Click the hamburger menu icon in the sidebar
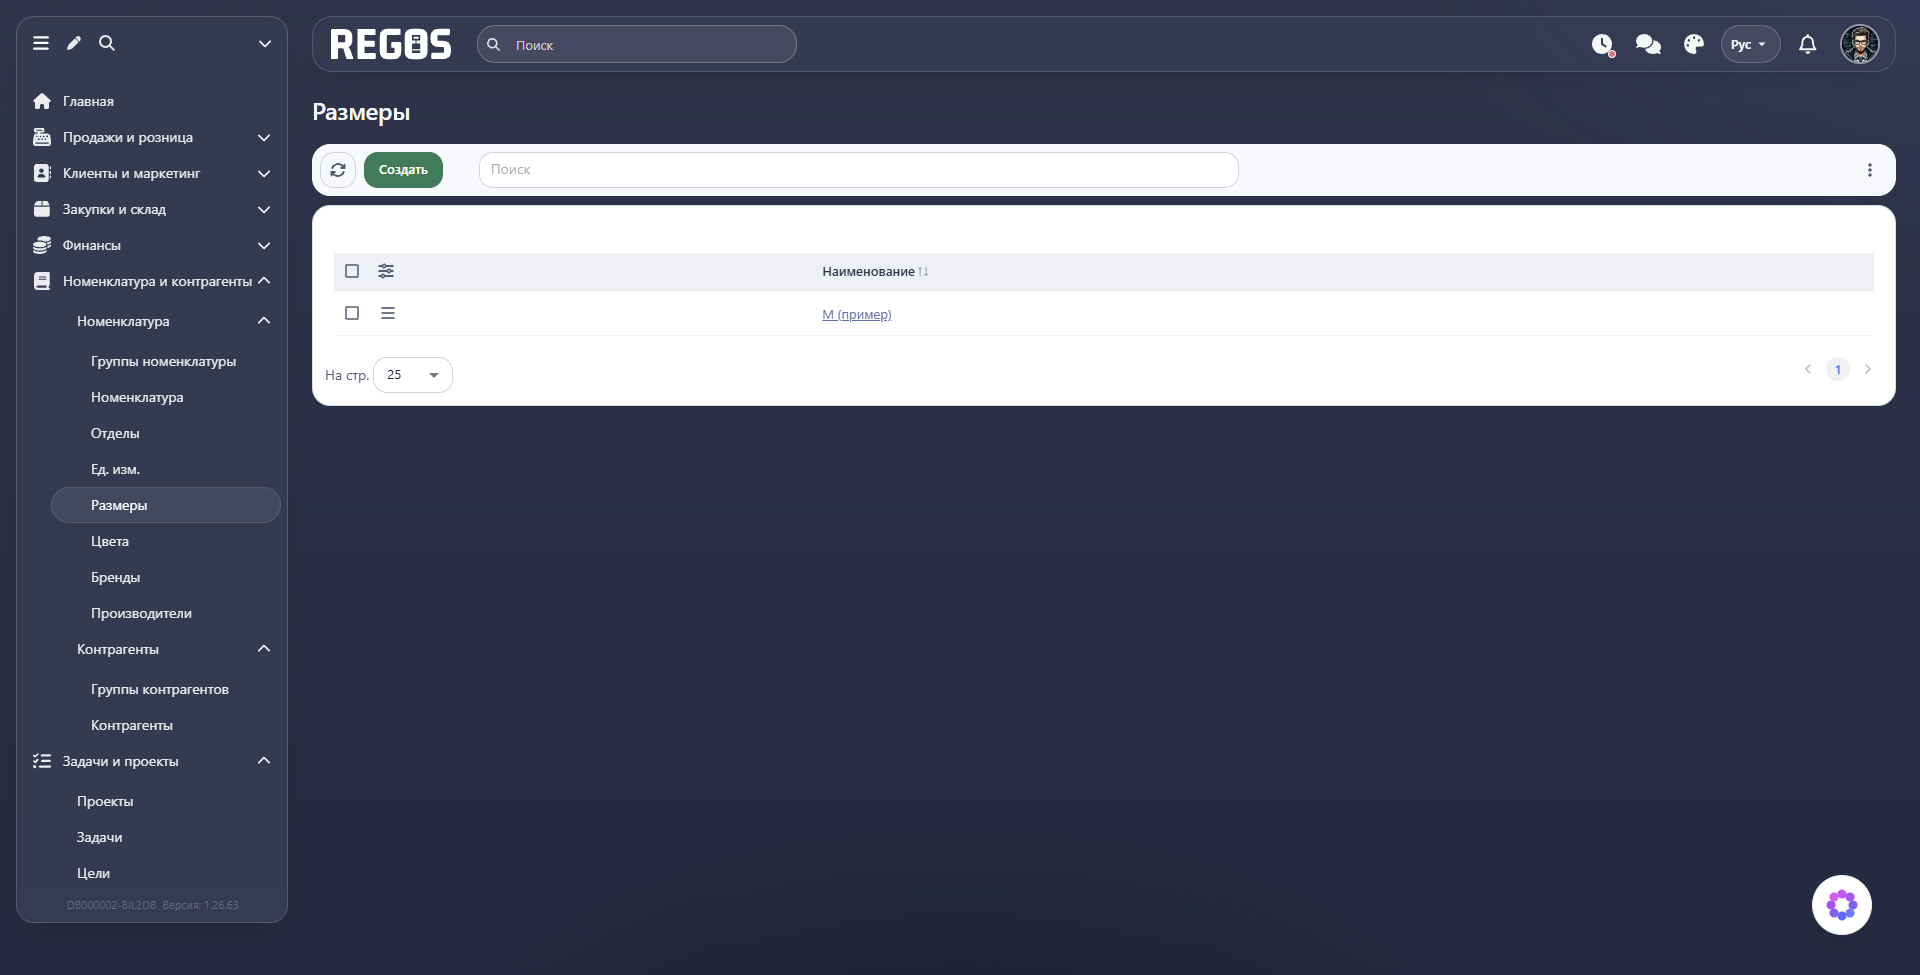Image resolution: width=1920 pixels, height=975 pixels. pos(41,43)
